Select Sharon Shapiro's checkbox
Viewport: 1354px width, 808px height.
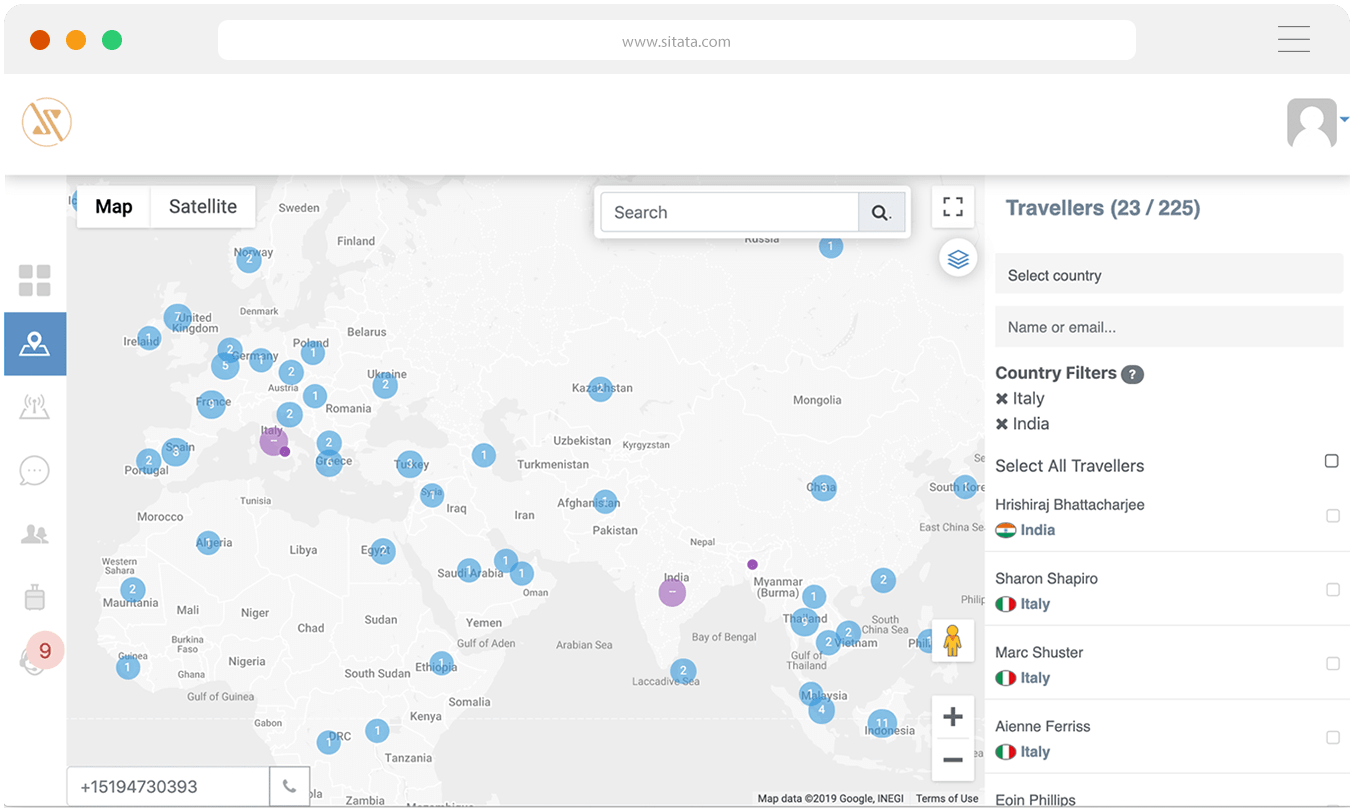[x=1332, y=590]
